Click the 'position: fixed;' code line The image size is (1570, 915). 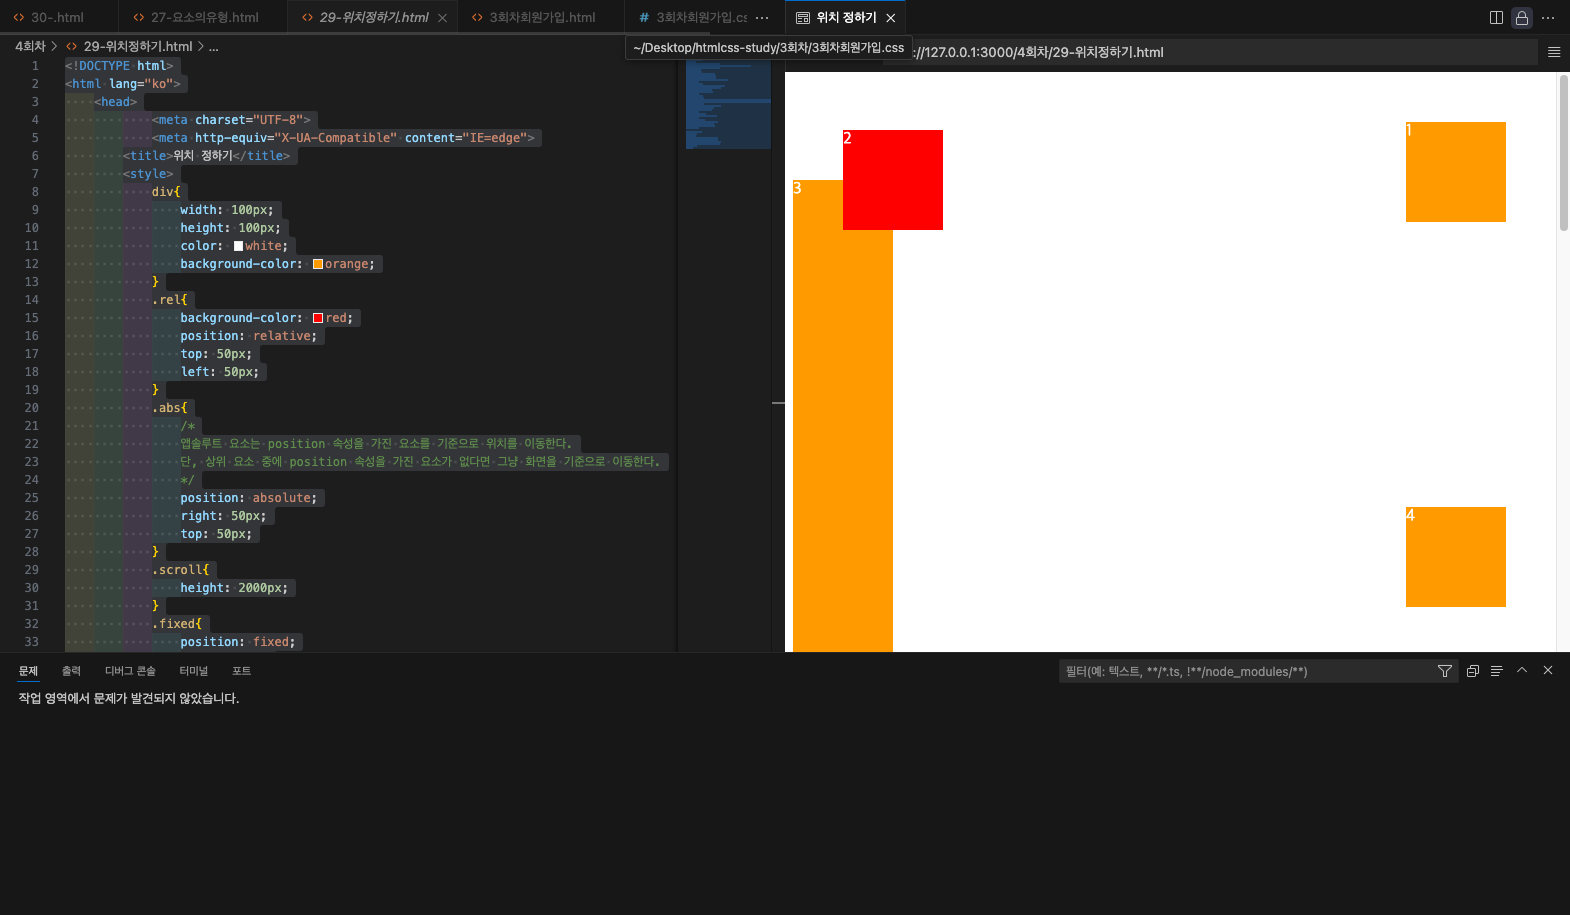coord(238,642)
